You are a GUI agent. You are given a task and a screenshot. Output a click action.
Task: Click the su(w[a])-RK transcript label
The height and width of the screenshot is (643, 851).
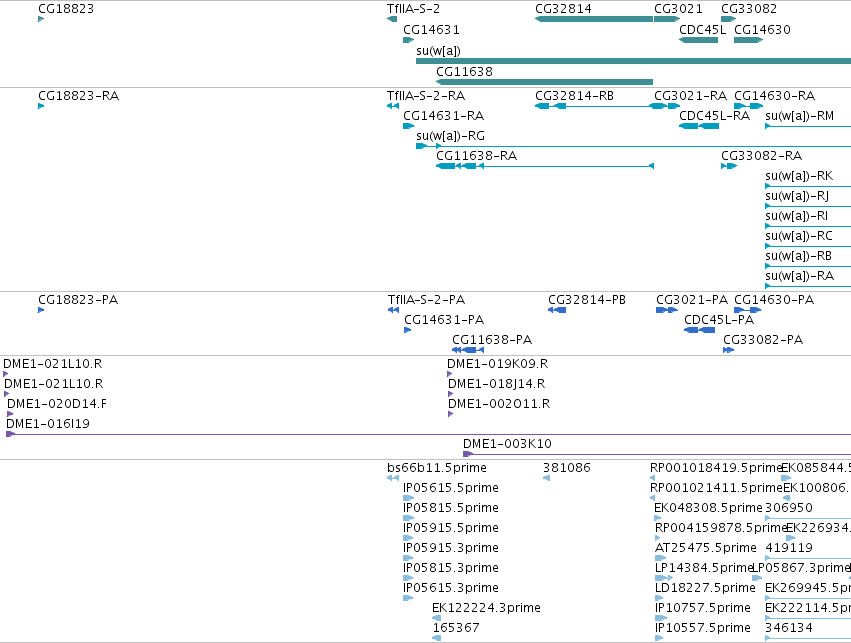pyautogui.click(x=799, y=176)
